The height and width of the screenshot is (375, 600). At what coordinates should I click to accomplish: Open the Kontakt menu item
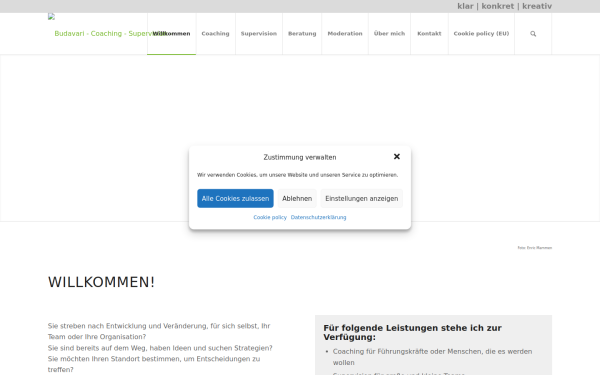tap(429, 34)
